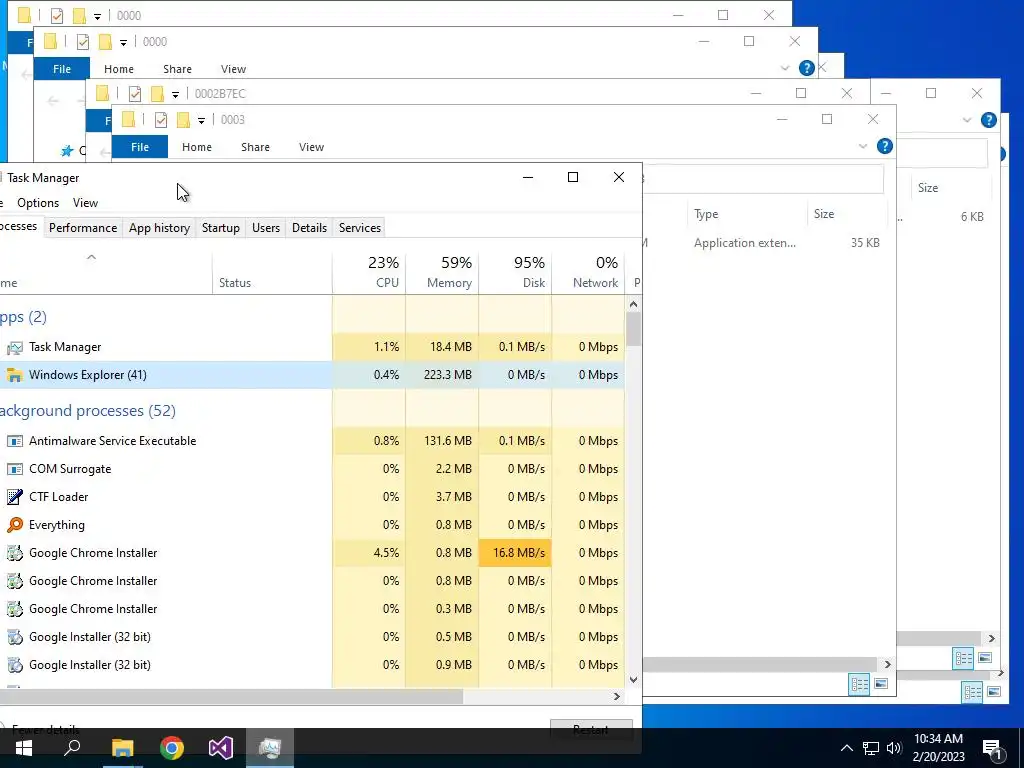The image size is (1024, 768).
Task: Click the Properties checkmark icon in the topmost 0000 title bar
Action: [57, 15]
